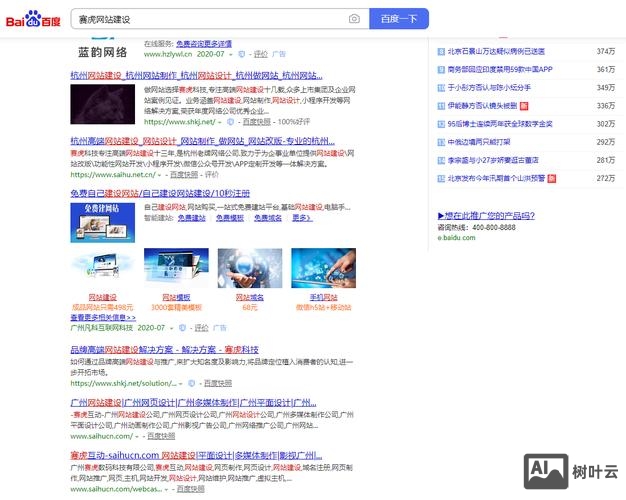The image size is (626, 500).
Task: Expand dropdown arrow after shkj.net/solution URL
Action: (180, 384)
